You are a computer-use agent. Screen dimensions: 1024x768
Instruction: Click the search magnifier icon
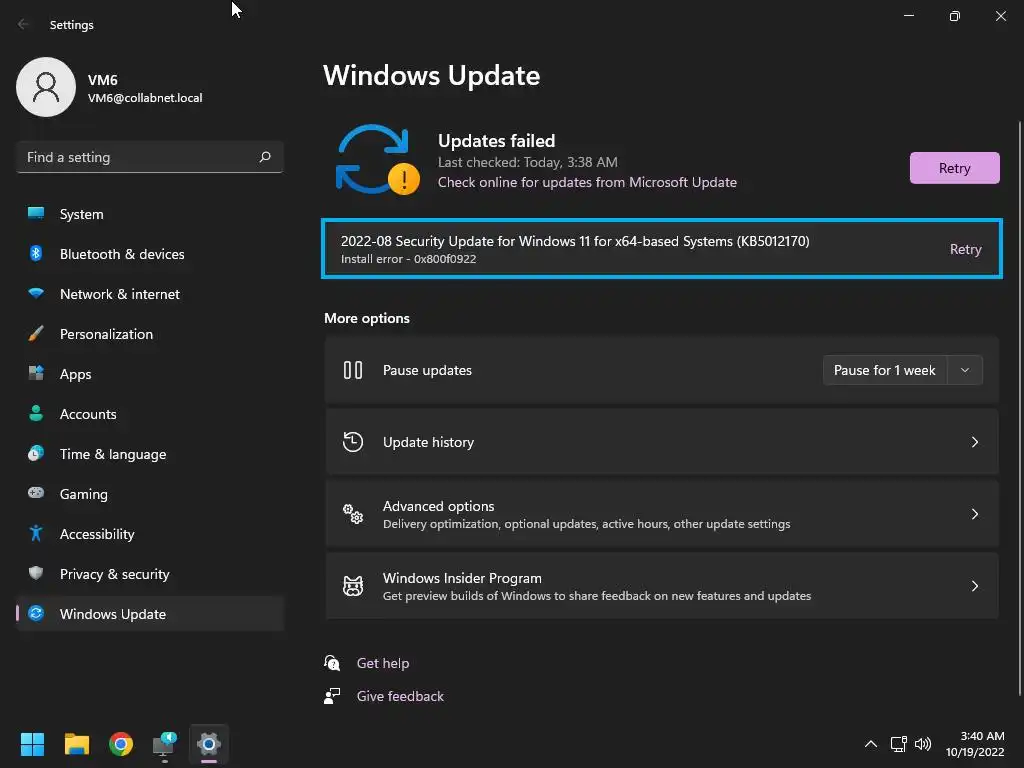265,157
